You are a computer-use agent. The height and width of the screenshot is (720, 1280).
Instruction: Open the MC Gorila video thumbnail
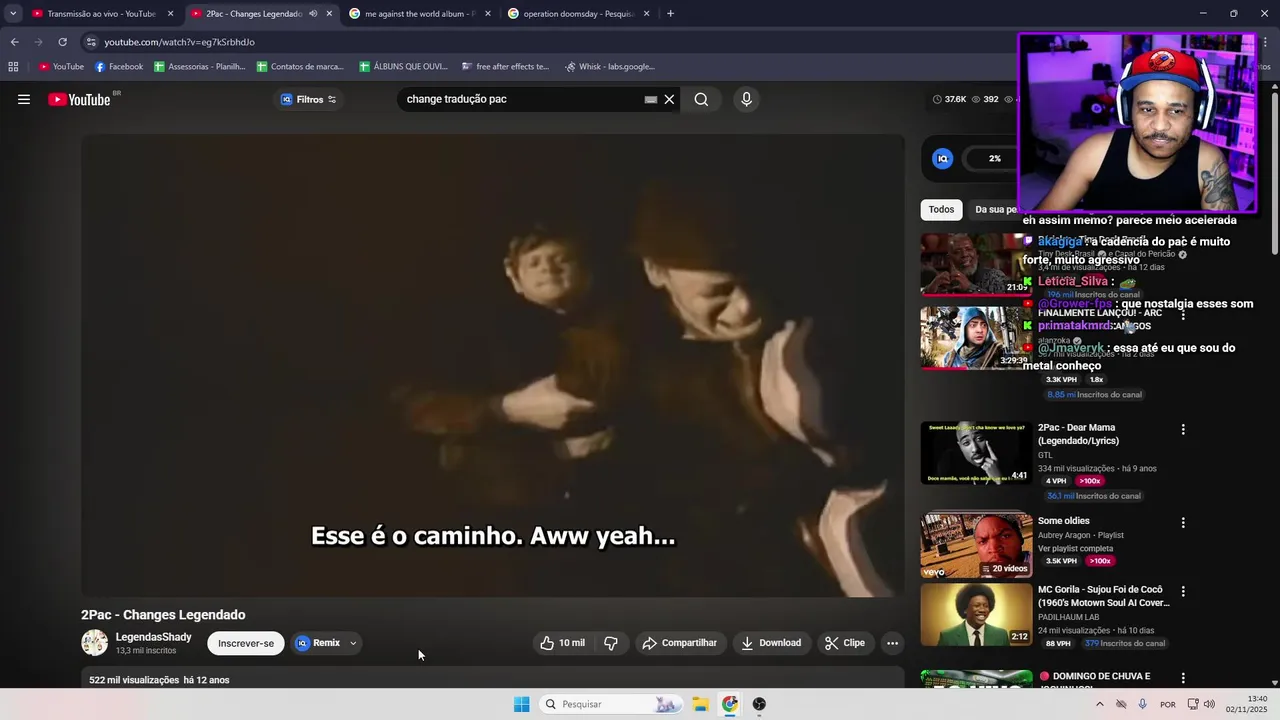pyautogui.click(x=976, y=615)
